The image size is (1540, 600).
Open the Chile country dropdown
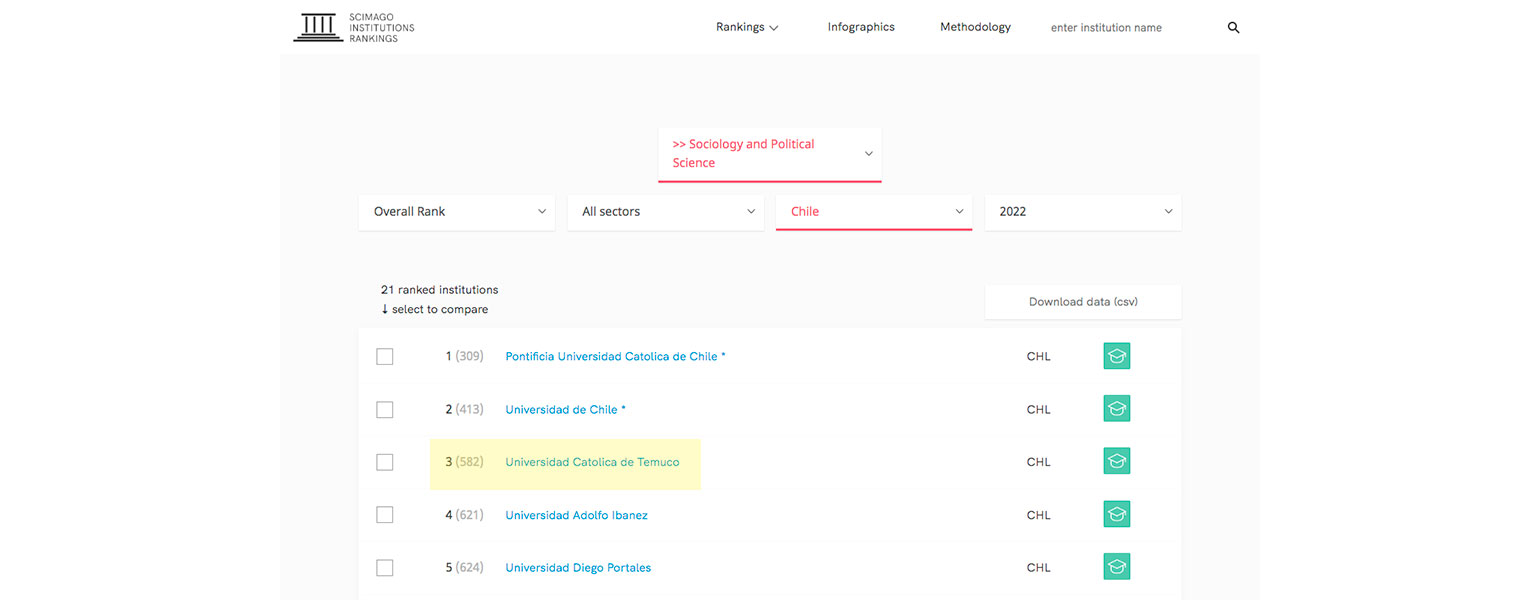point(874,212)
